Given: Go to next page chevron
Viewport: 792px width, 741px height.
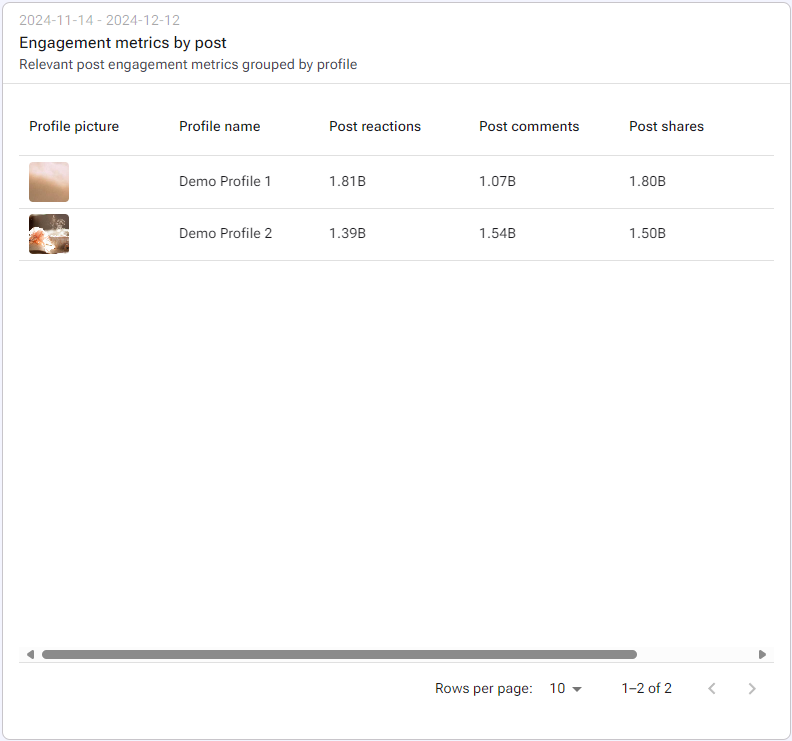Looking at the screenshot, I should (x=752, y=688).
